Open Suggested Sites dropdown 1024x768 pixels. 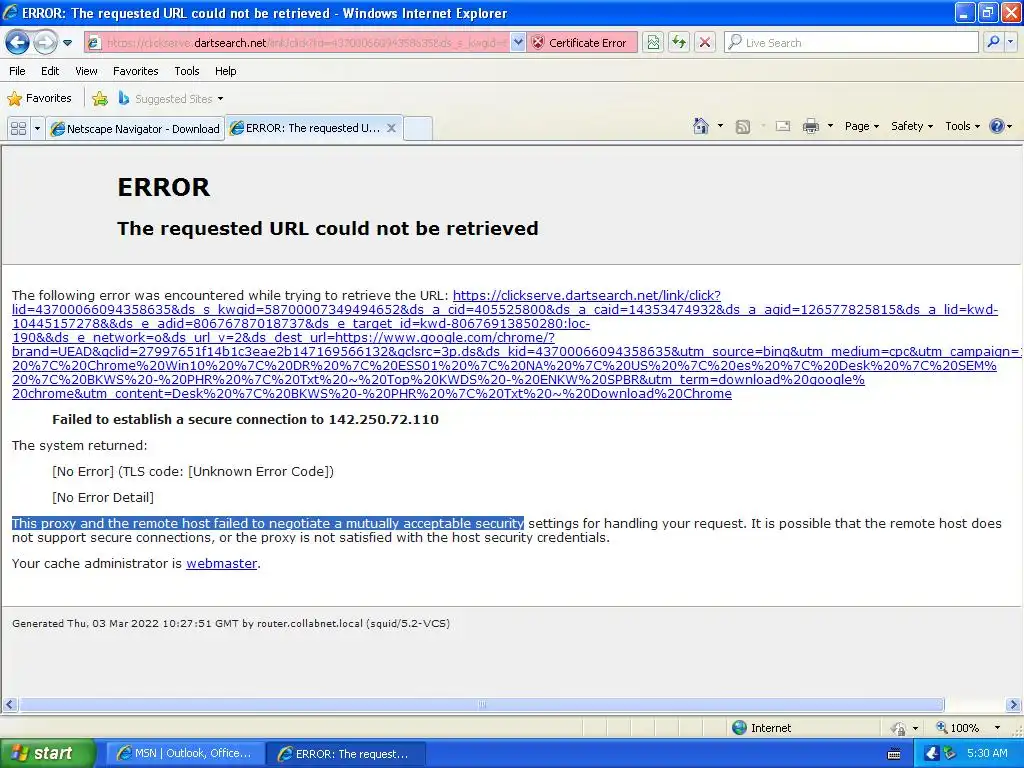coord(171,99)
